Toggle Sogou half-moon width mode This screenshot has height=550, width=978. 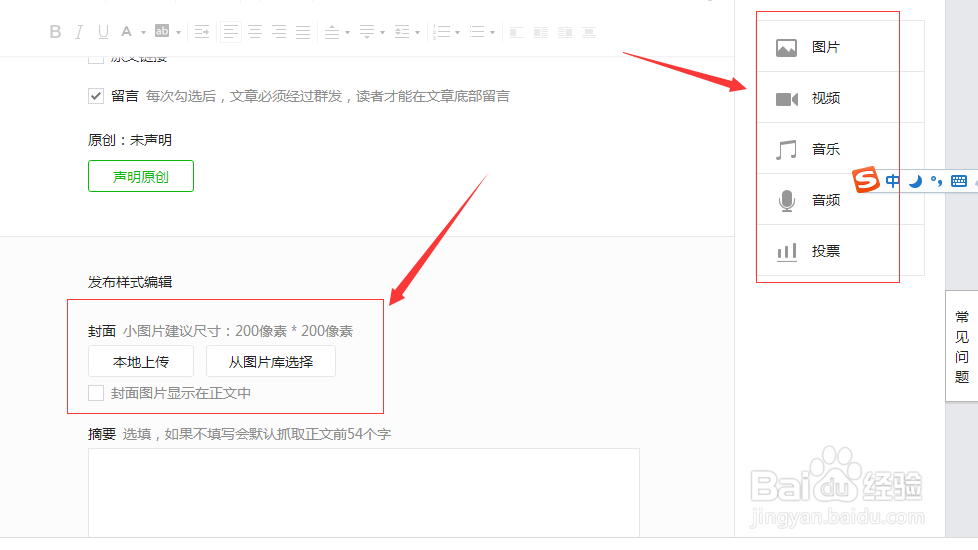(915, 181)
